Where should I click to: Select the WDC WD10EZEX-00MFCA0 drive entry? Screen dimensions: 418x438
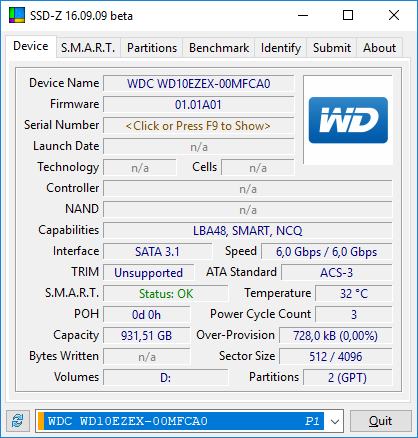coord(181,421)
